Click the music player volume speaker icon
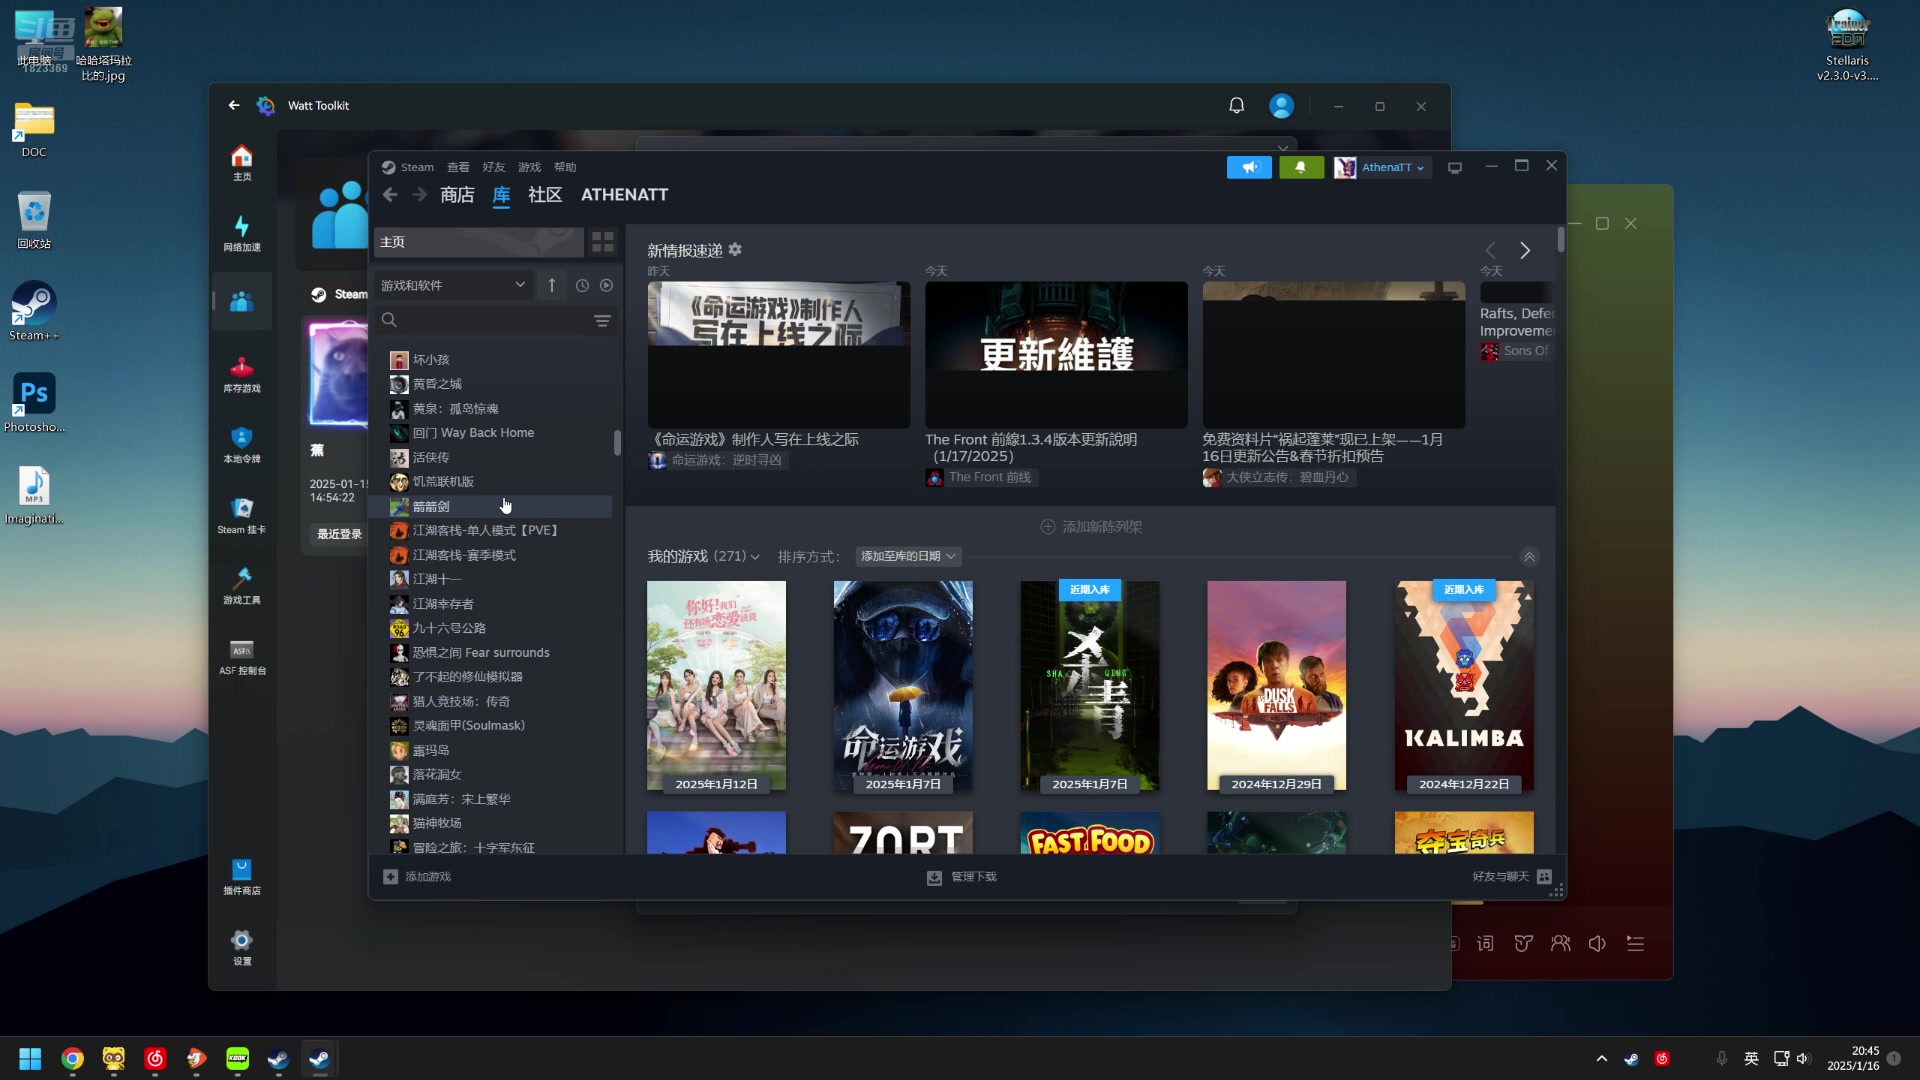 coord(1597,944)
